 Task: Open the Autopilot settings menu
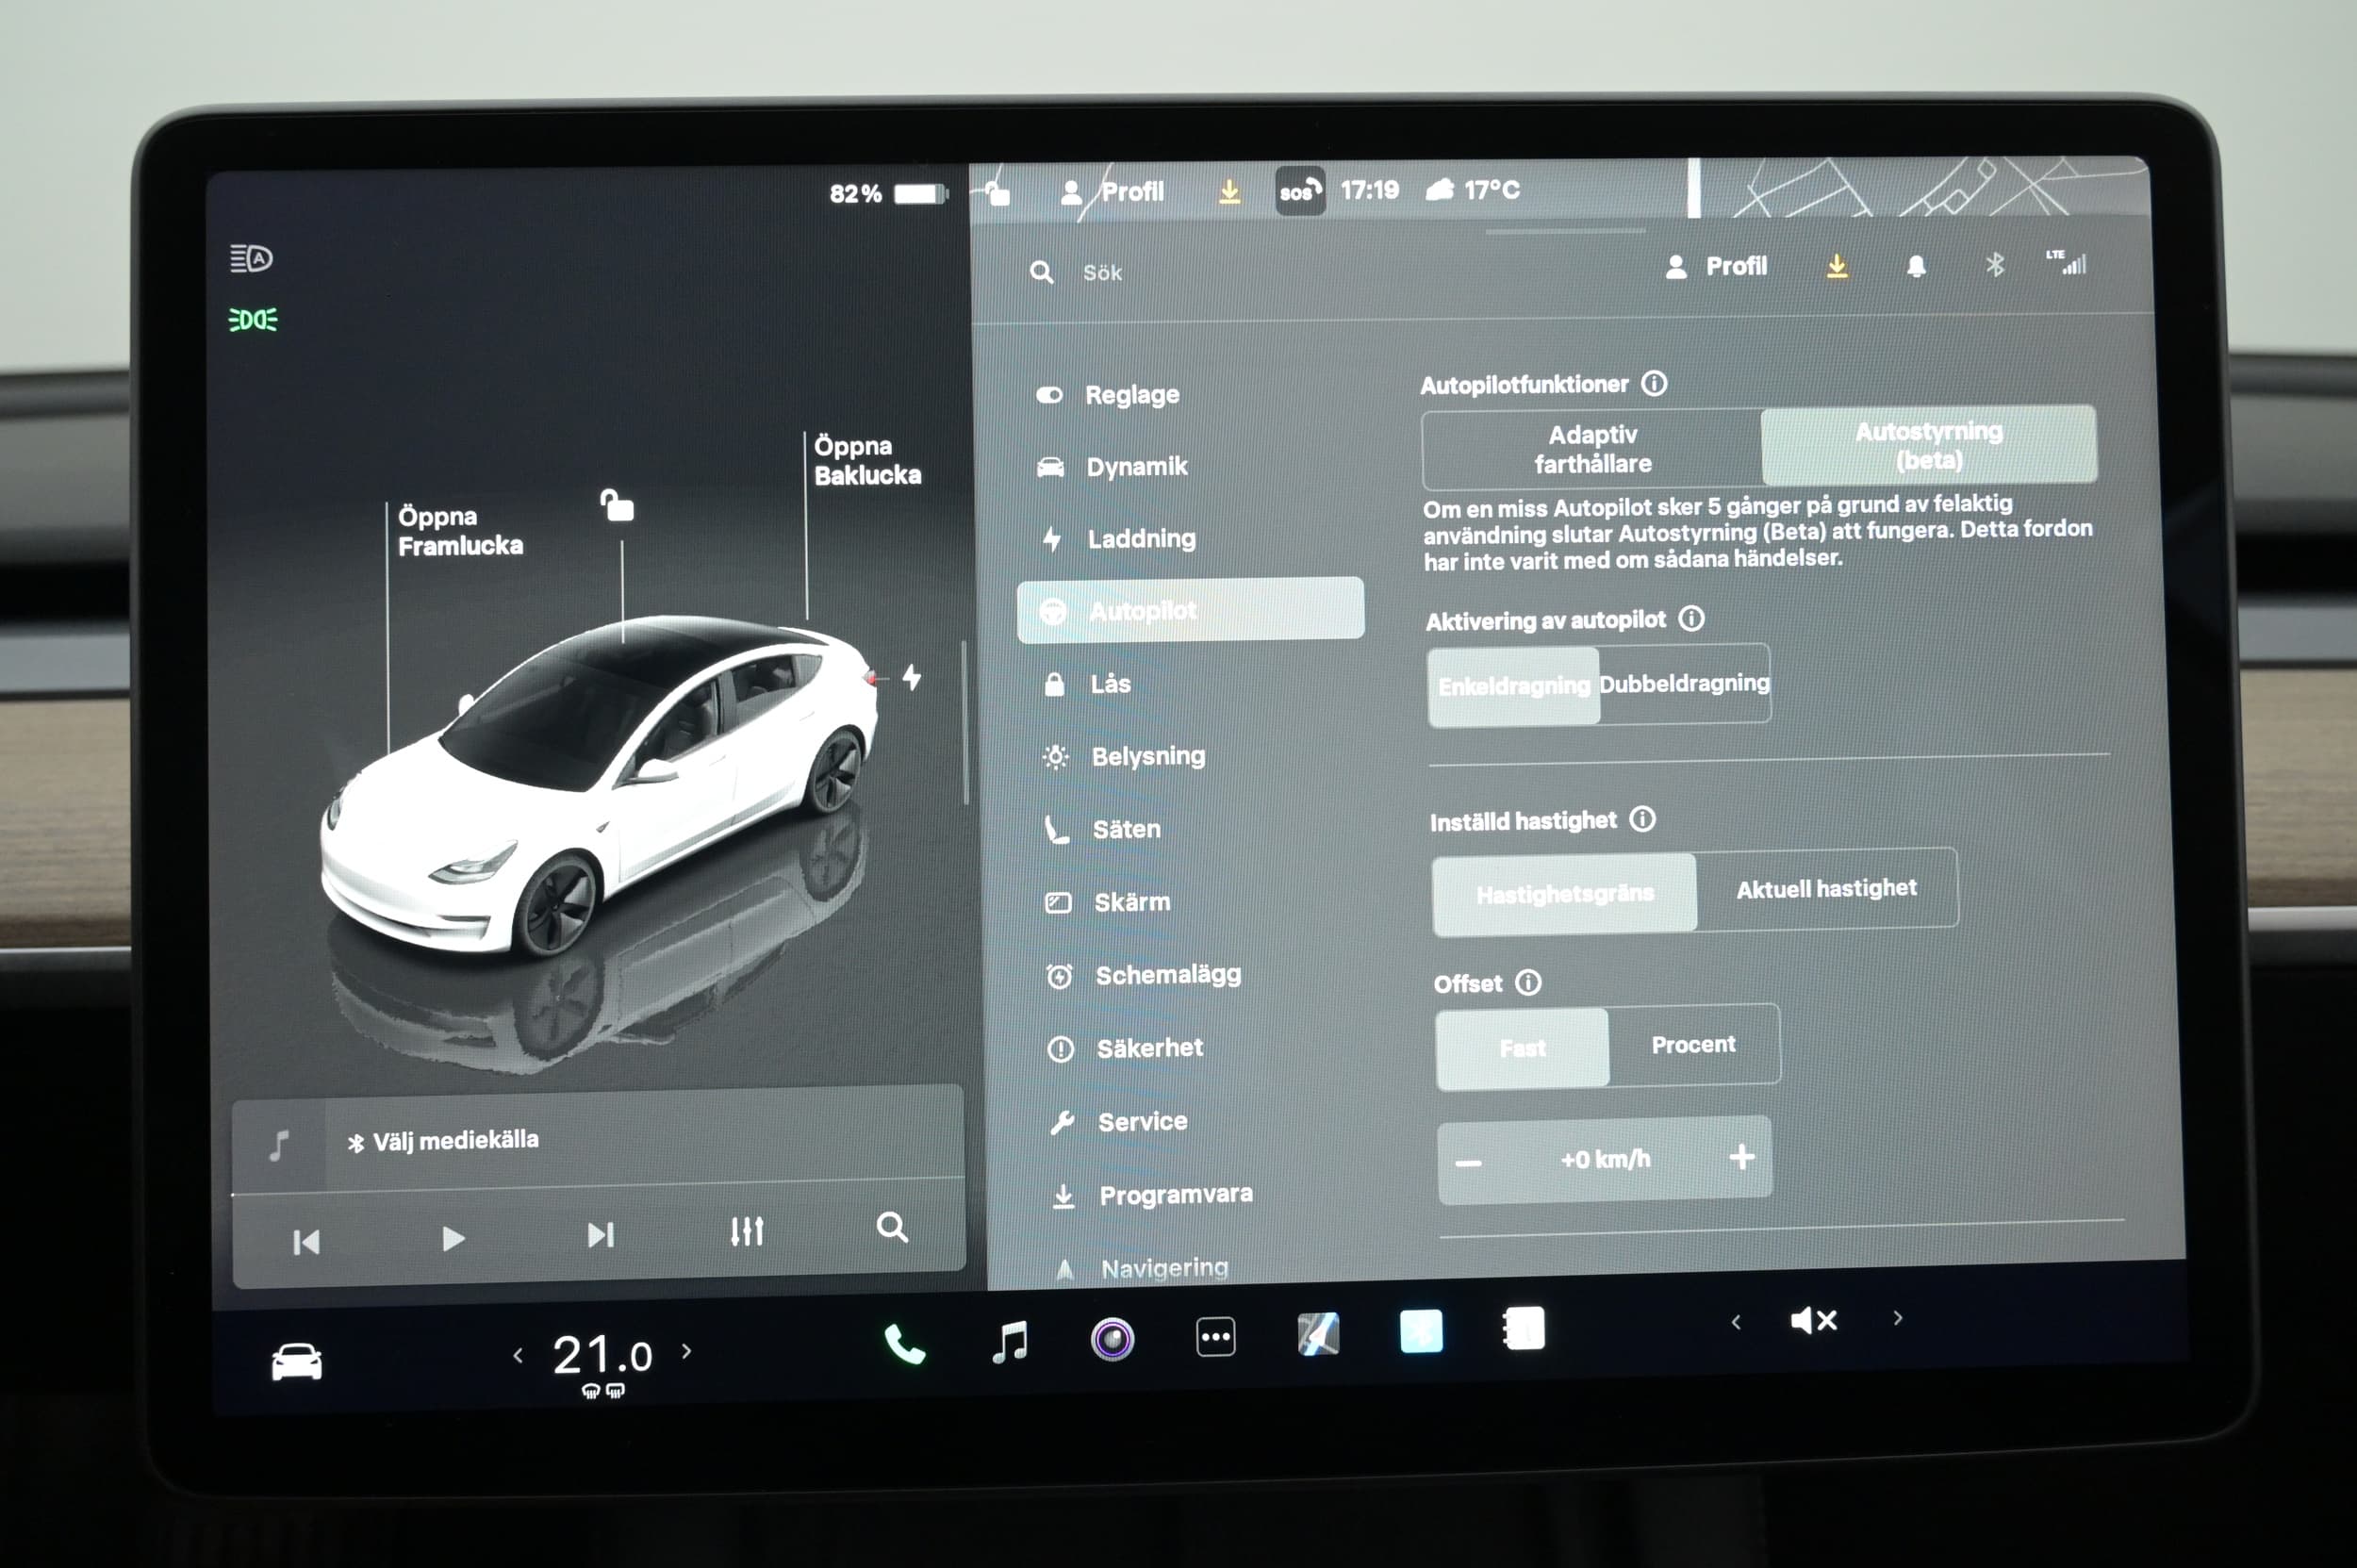(1191, 610)
